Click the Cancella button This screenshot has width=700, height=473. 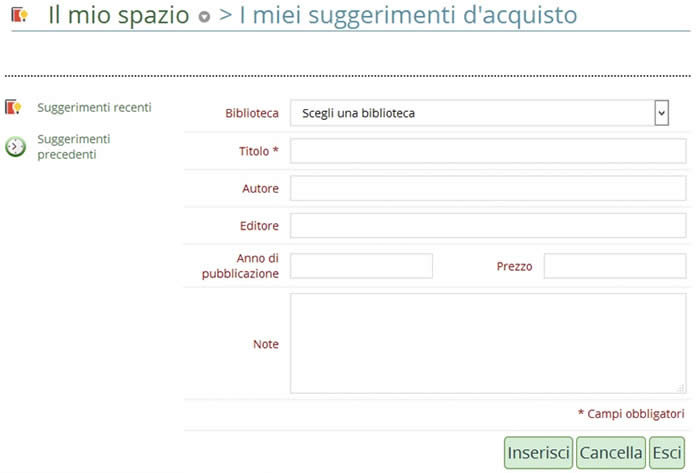coord(611,453)
